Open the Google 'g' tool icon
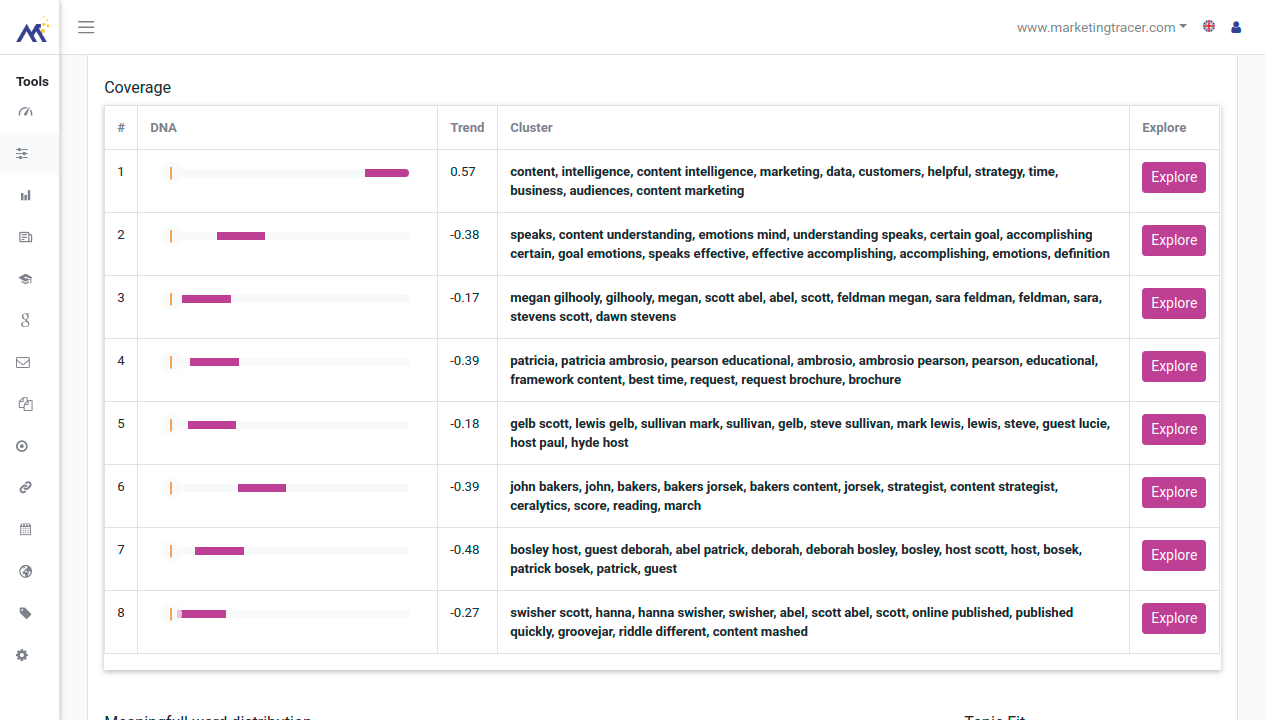The height and width of the screenshot is (720, 1265). point(25,321)
